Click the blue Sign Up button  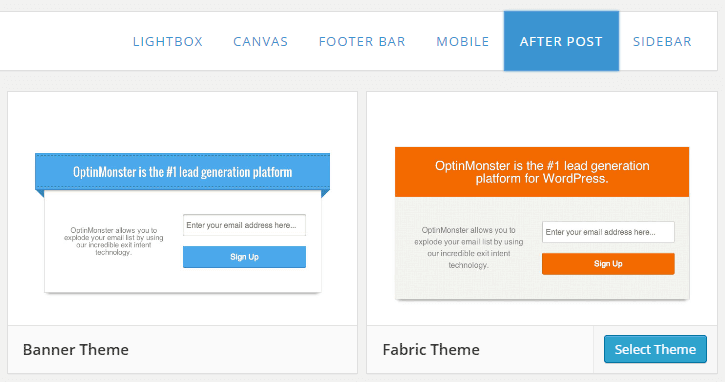tap(244, 257)
